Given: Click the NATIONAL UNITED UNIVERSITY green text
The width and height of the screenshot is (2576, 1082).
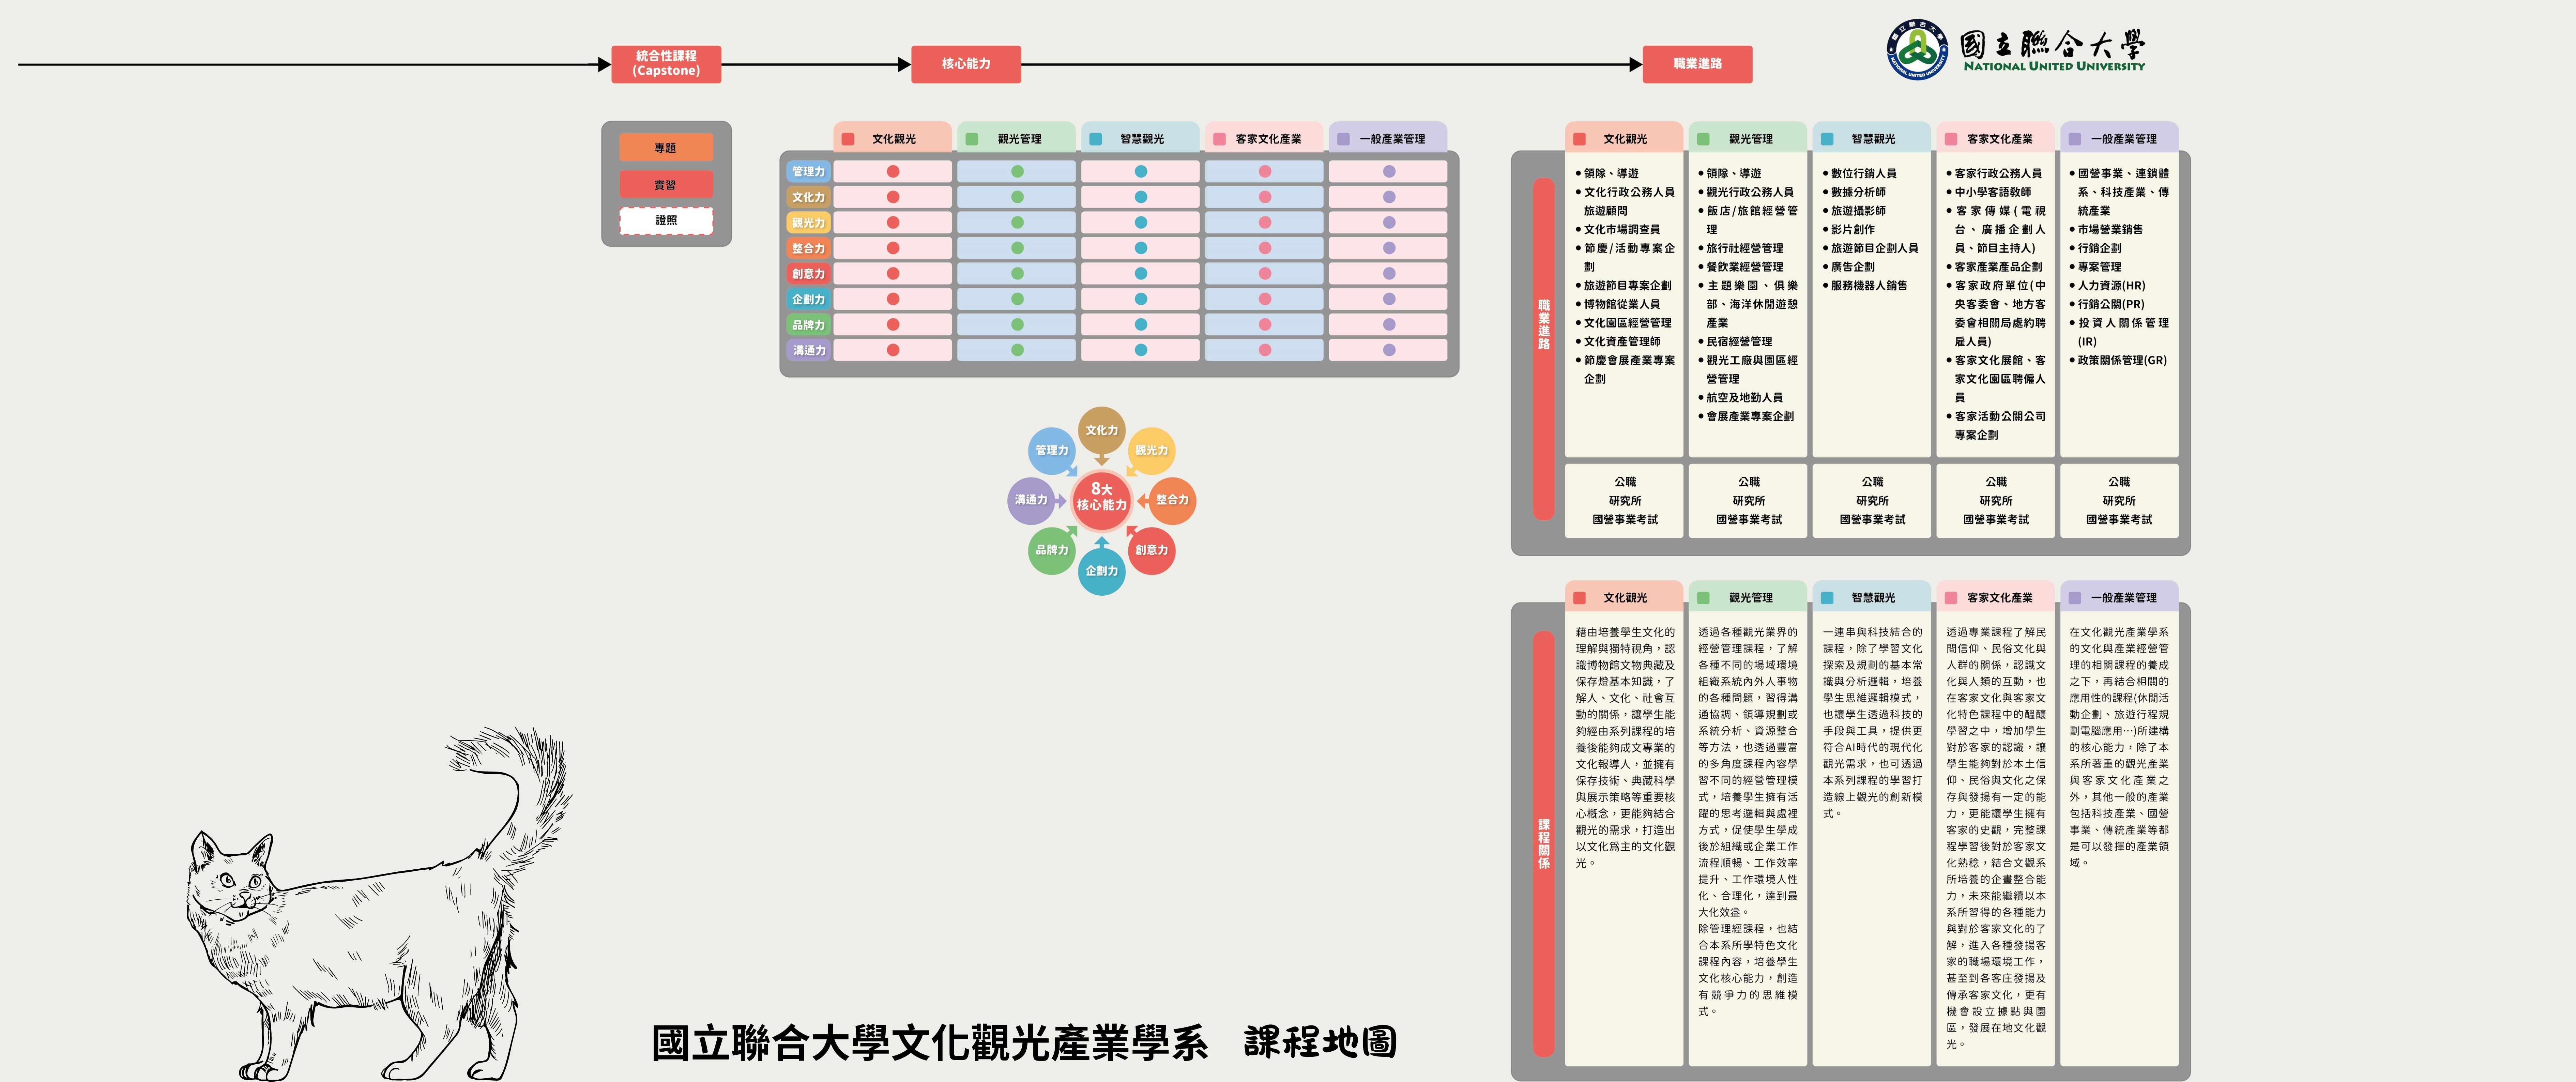Looking at the screenshot, I should pos(2054,66).
